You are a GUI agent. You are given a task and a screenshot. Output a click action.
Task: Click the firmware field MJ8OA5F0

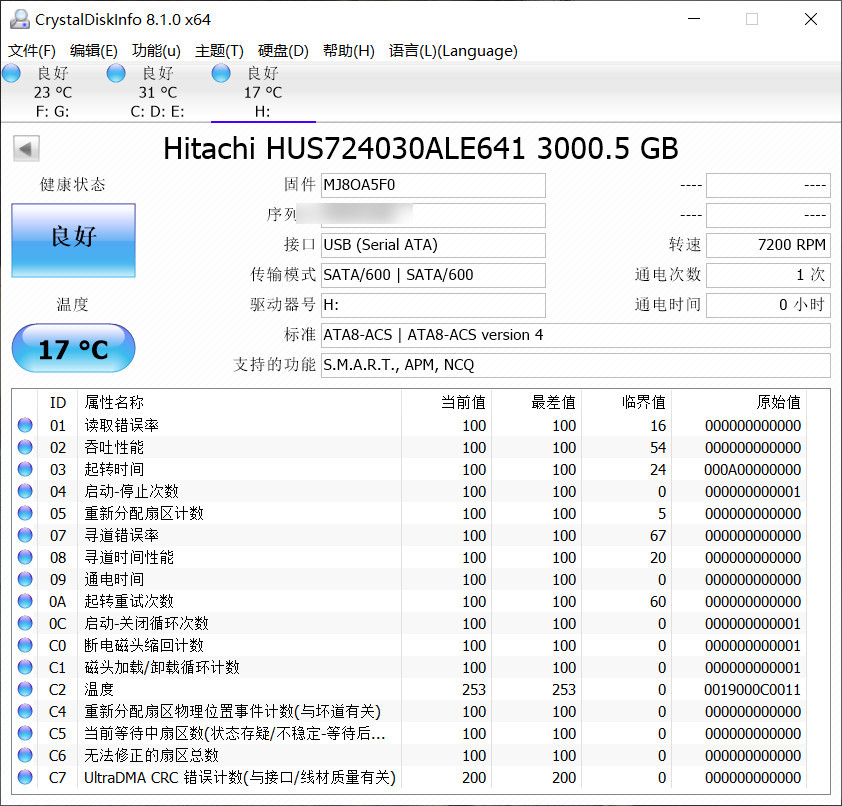(433, 185)
